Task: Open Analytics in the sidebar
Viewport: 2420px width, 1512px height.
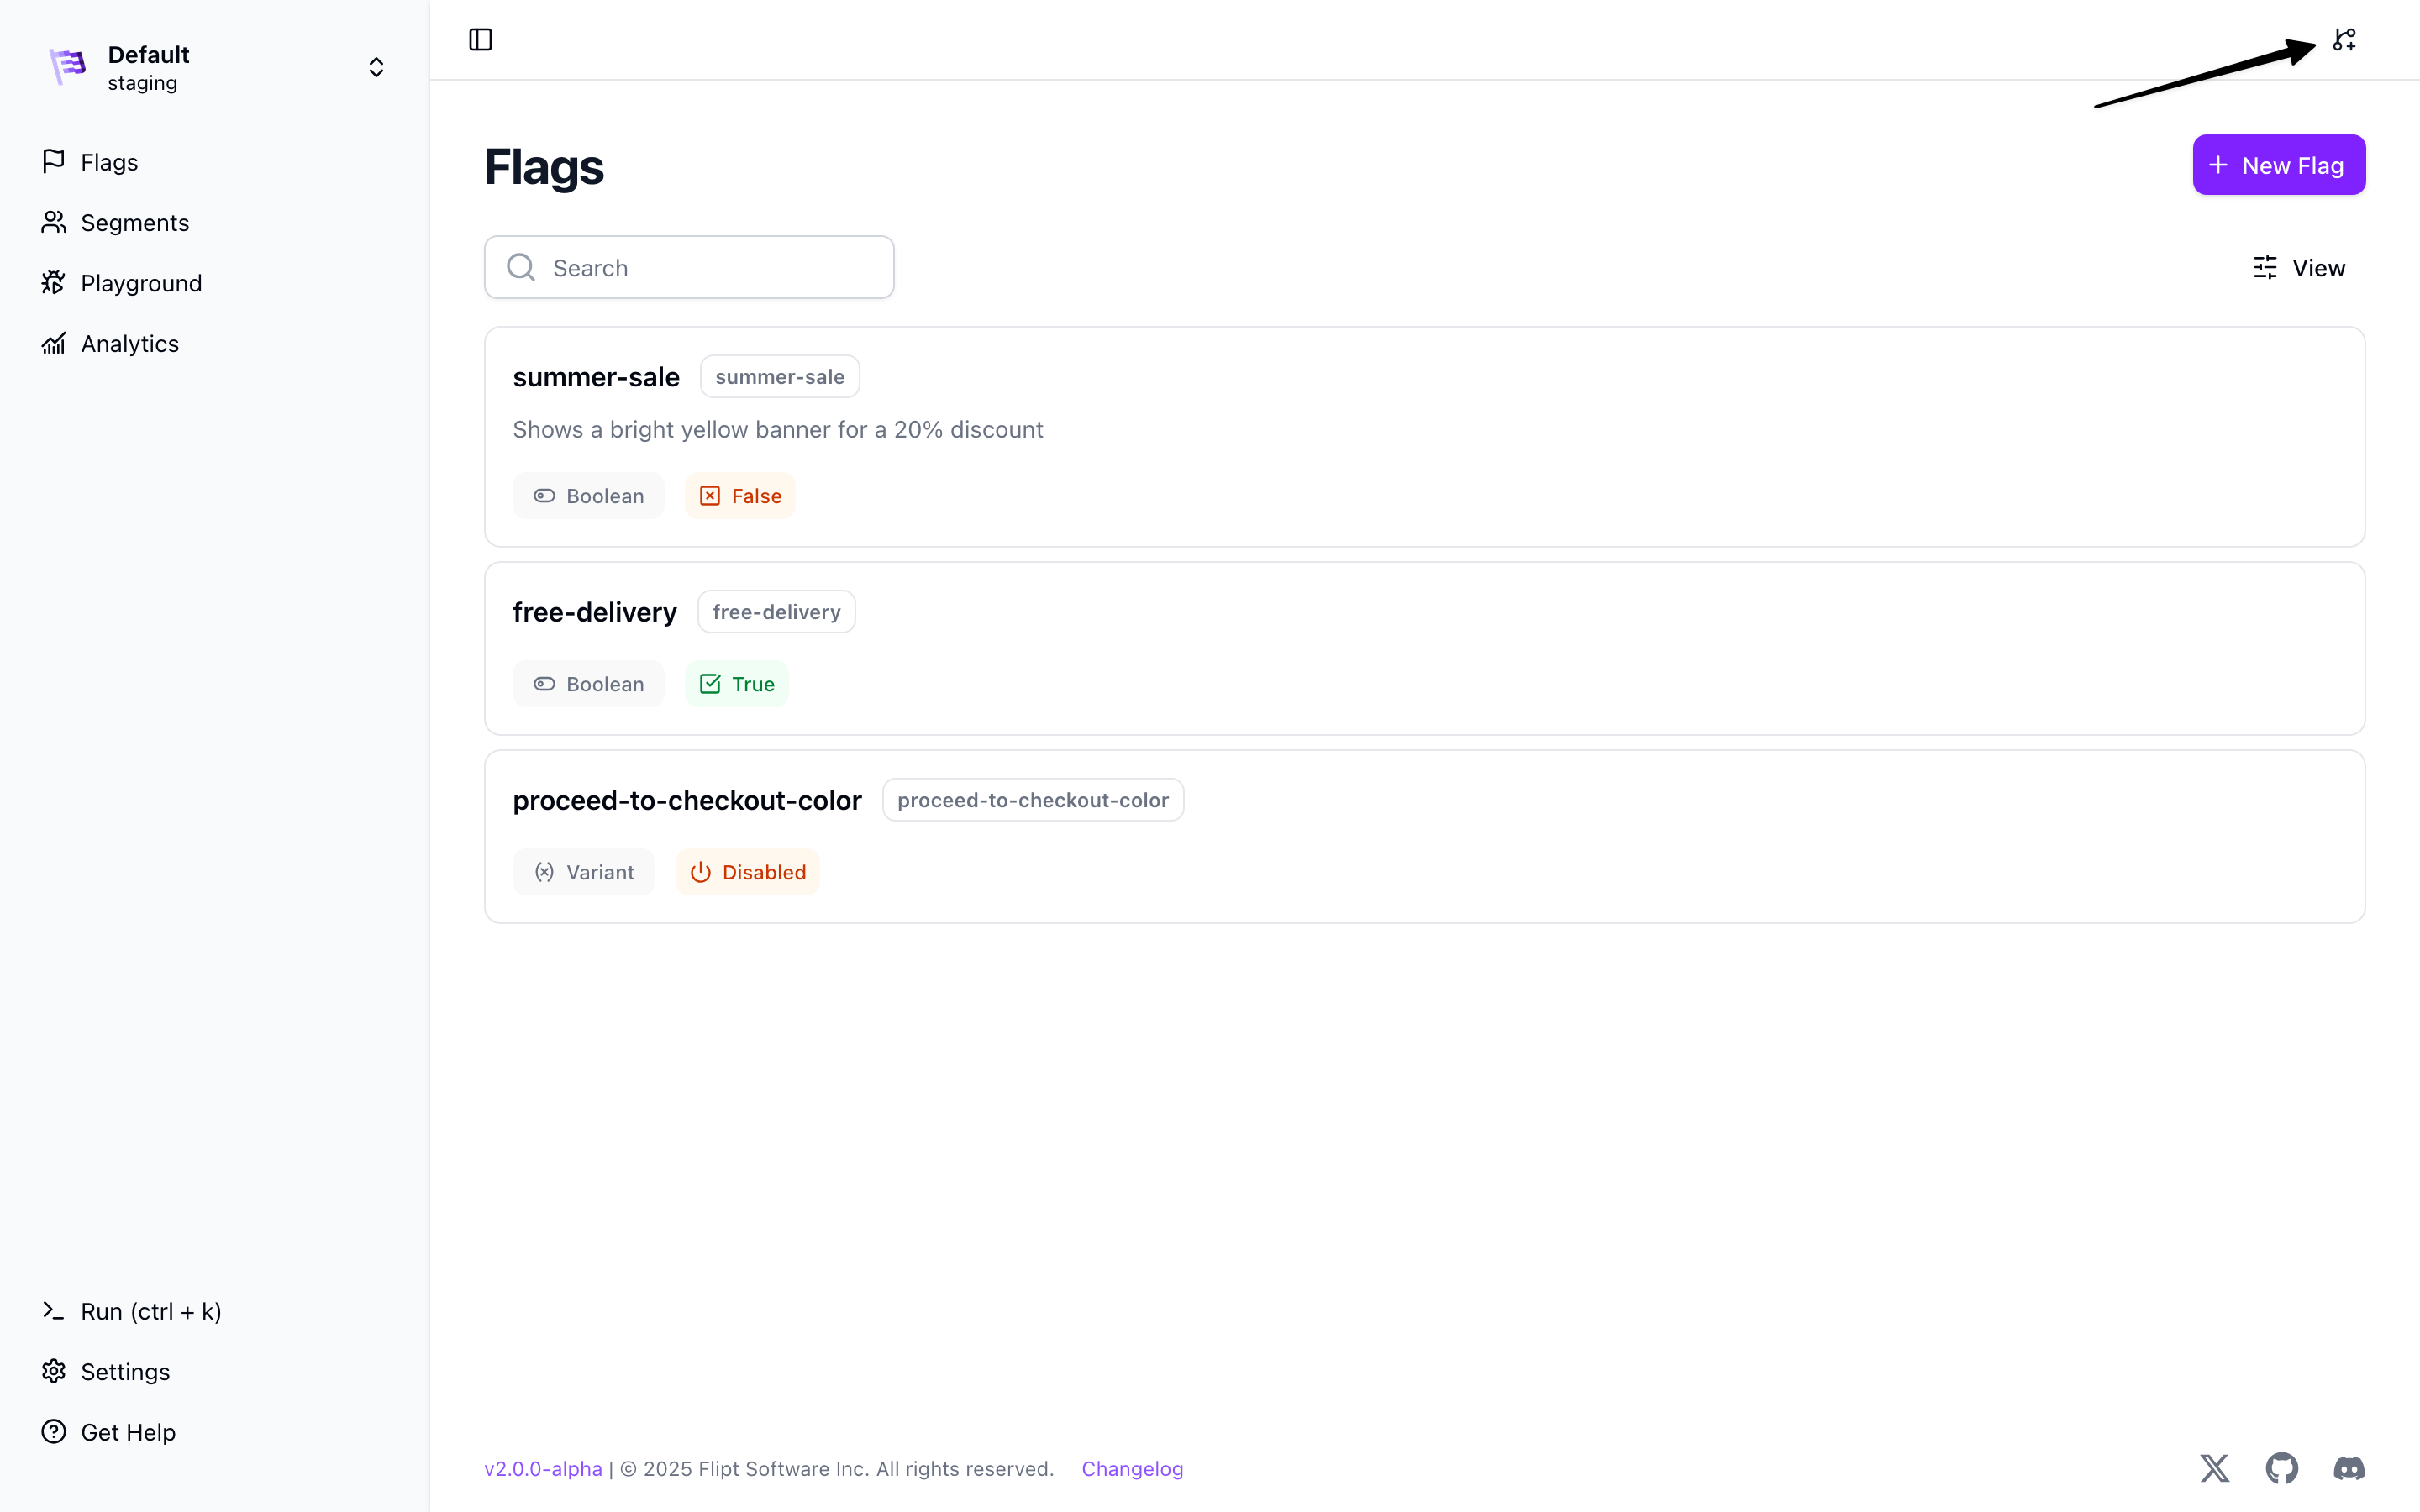Action: point(129,343)
